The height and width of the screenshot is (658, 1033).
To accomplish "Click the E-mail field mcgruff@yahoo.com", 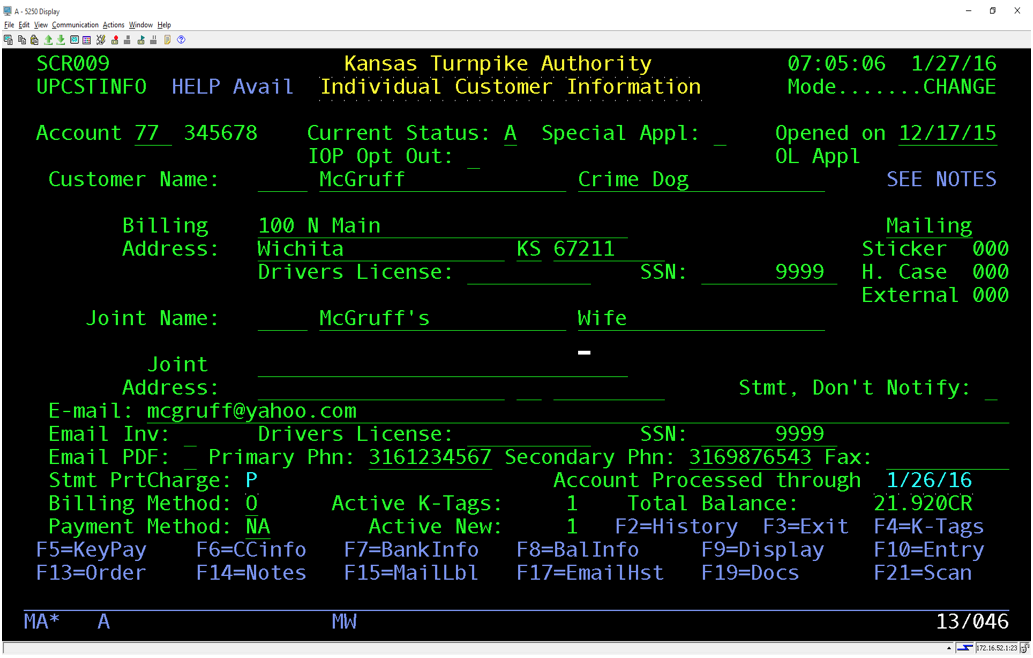I will pos(577,411).
